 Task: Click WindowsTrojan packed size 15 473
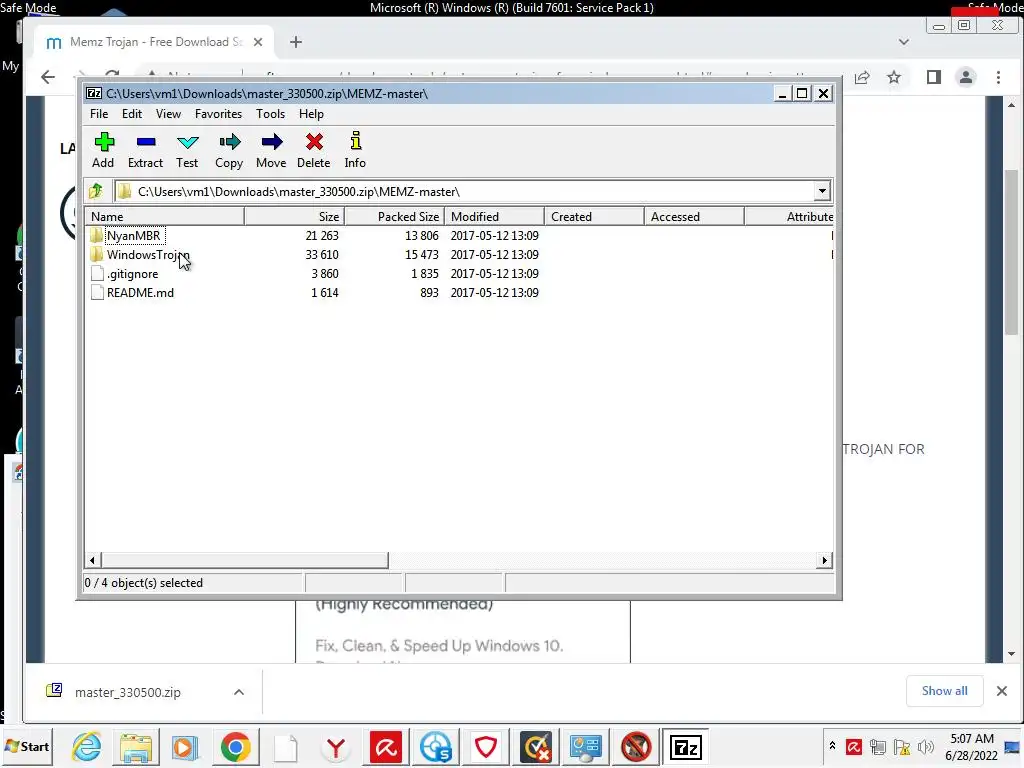click(x=422, y=255)
